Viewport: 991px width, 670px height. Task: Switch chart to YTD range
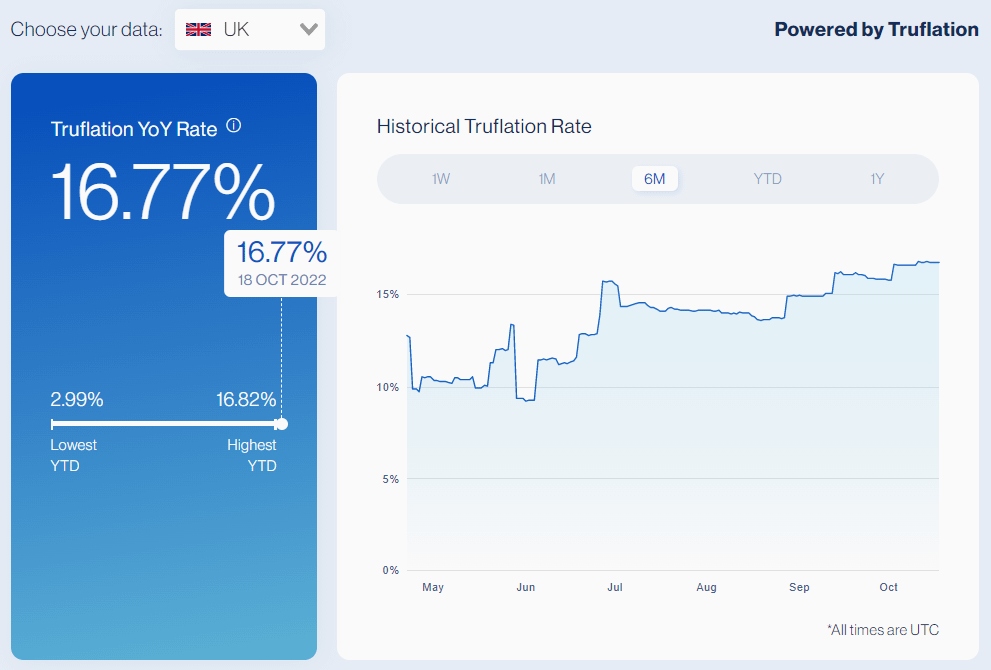767,179
